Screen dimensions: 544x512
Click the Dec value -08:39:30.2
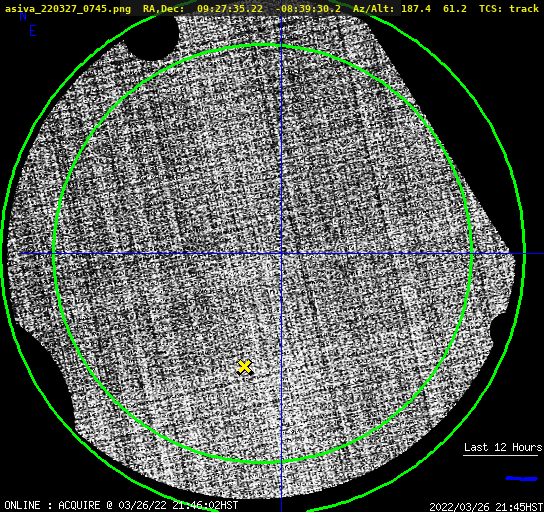click(308, 9)
